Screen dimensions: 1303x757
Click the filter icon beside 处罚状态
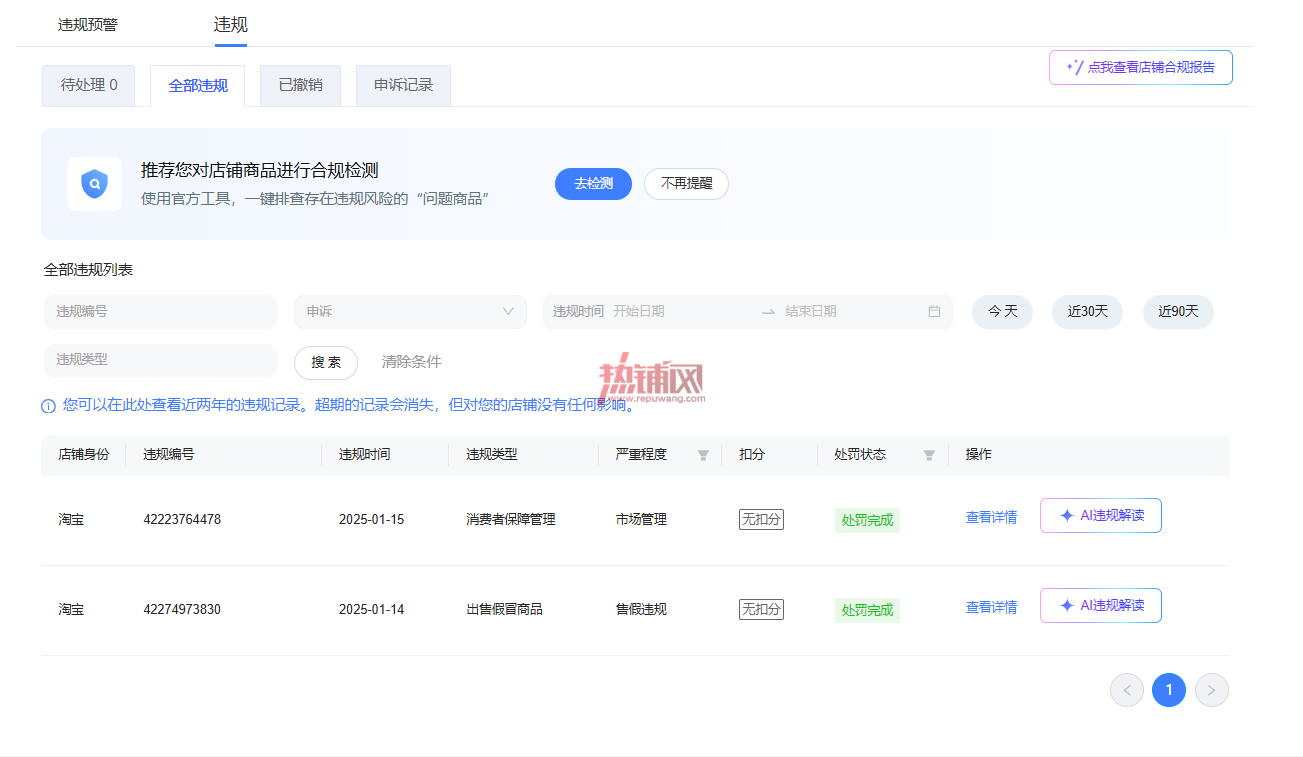click(x=929, y=455)
